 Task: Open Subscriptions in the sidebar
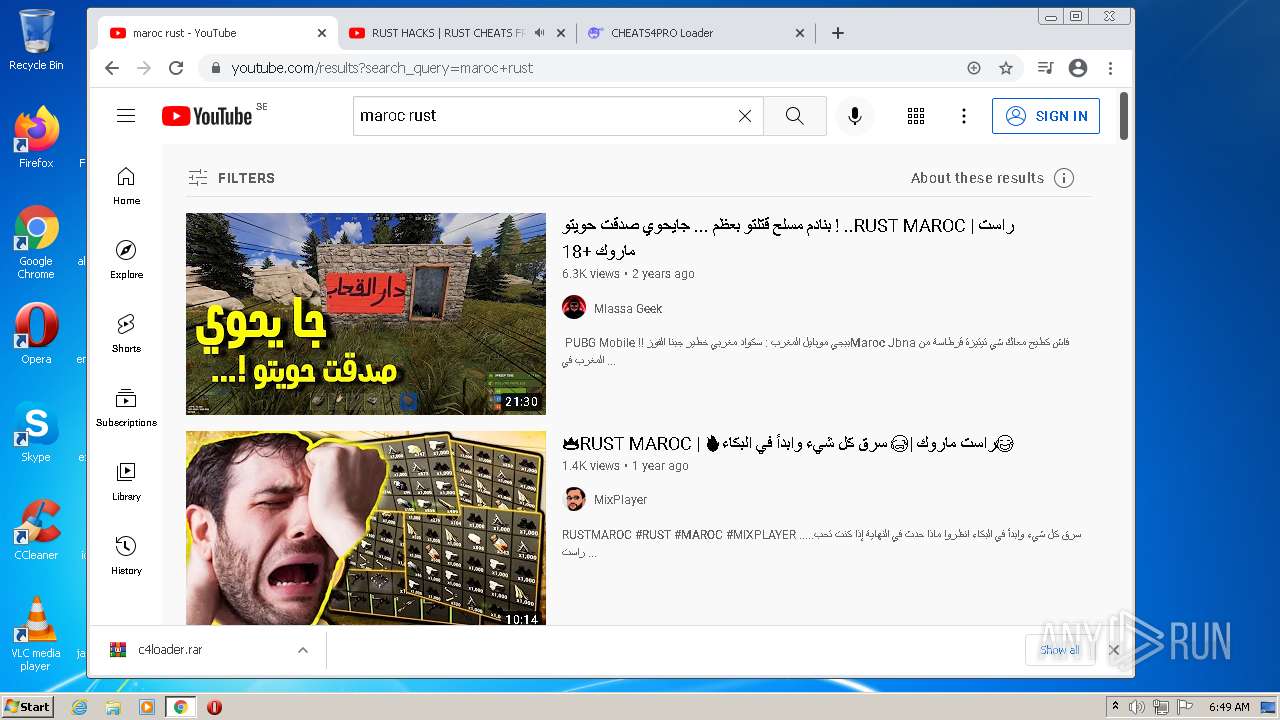126,408
